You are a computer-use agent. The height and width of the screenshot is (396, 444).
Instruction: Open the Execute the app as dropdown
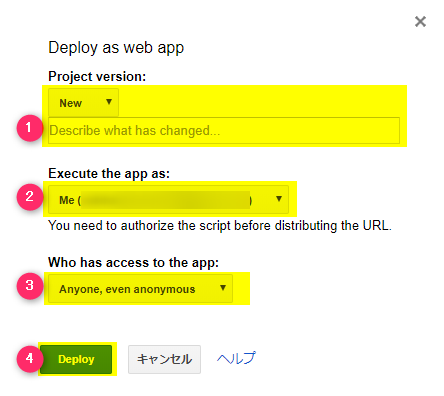coord(168,200)
